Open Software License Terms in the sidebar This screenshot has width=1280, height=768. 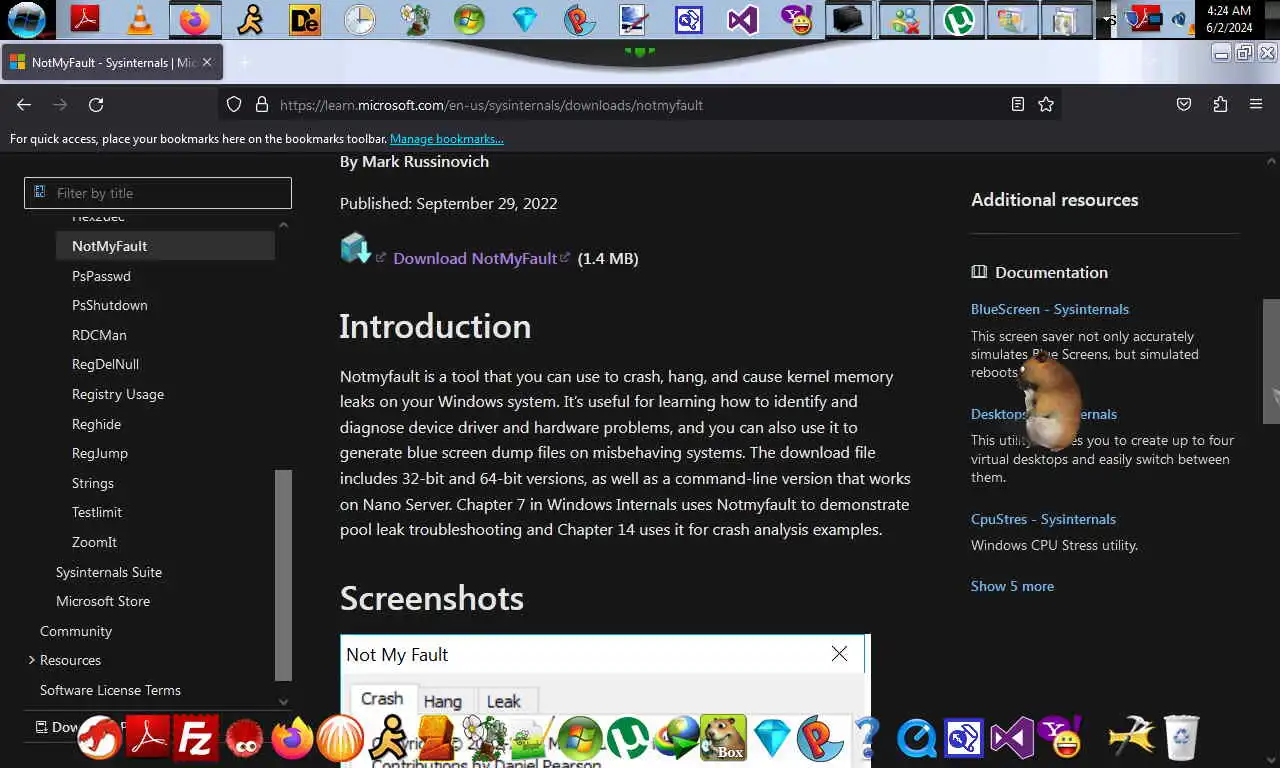pyautogui.click(x=110, y=690)
